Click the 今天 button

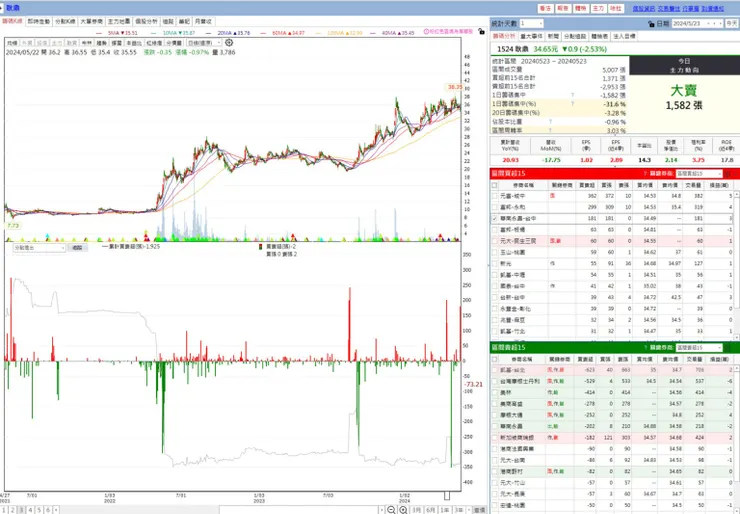tap(732, 24)
